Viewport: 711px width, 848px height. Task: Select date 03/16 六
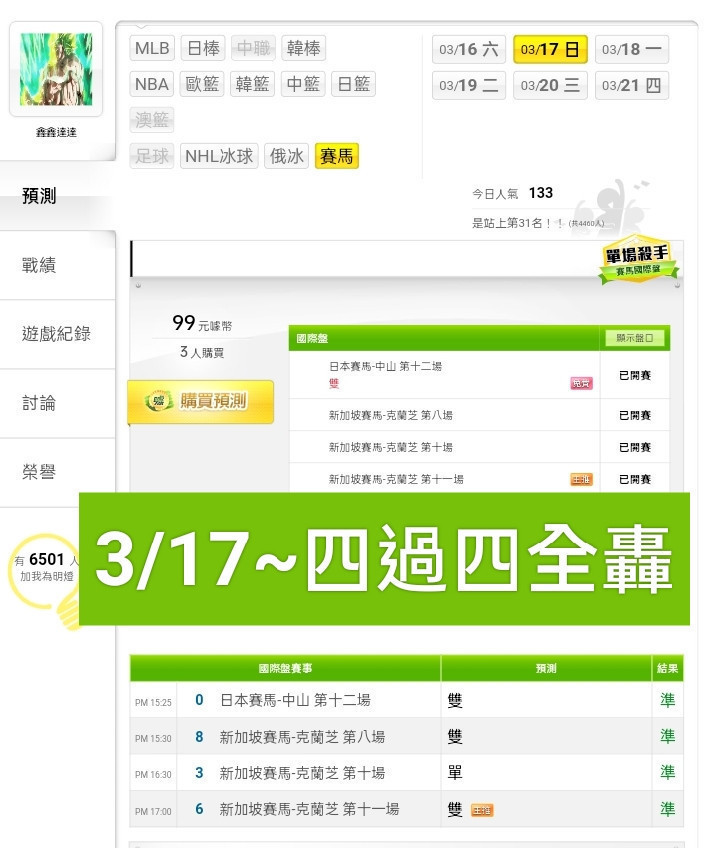point(468,50)
